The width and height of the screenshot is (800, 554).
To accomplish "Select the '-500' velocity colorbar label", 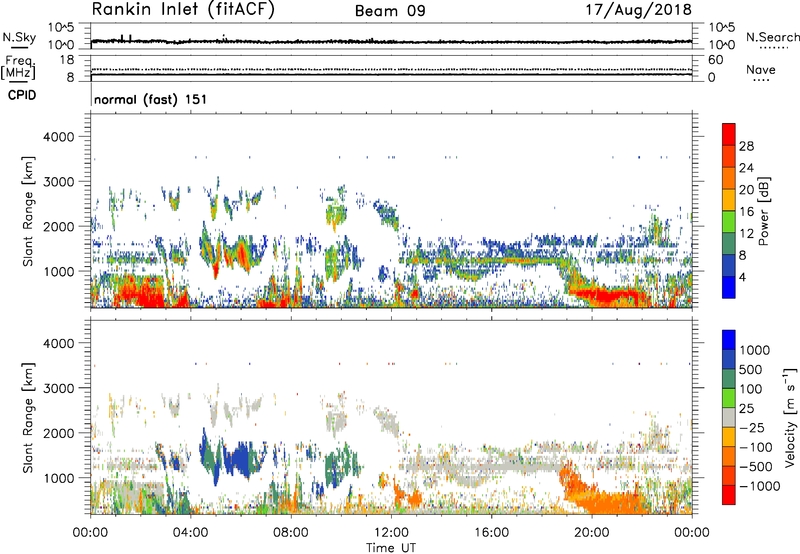I will pyautogui.click(x=756, y=467).
